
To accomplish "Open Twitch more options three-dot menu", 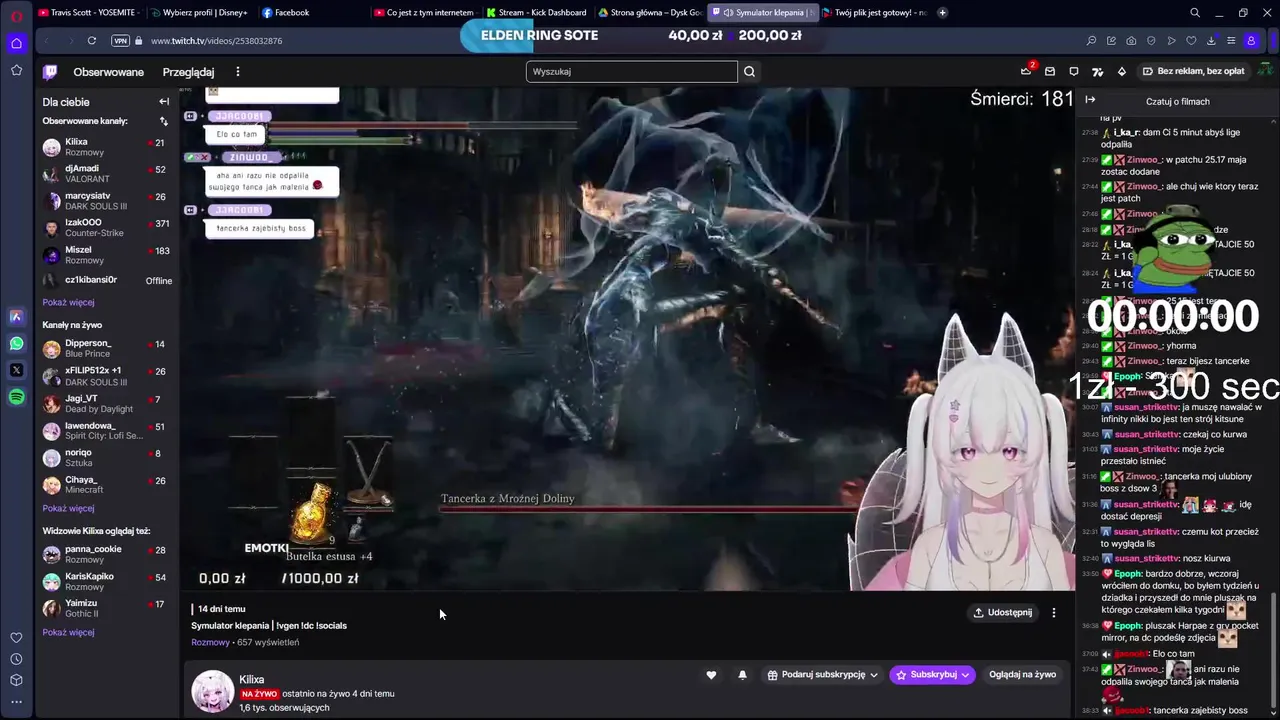I will (237, 72).
